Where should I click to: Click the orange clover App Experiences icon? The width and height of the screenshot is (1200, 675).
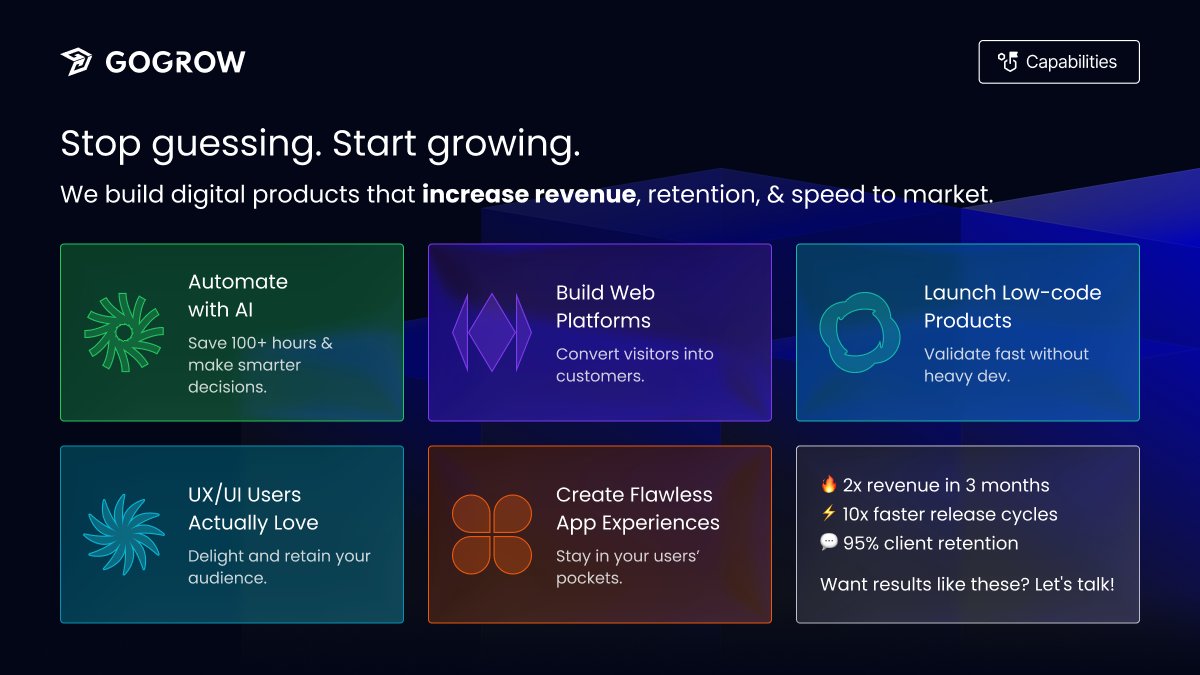pos(491,534)
